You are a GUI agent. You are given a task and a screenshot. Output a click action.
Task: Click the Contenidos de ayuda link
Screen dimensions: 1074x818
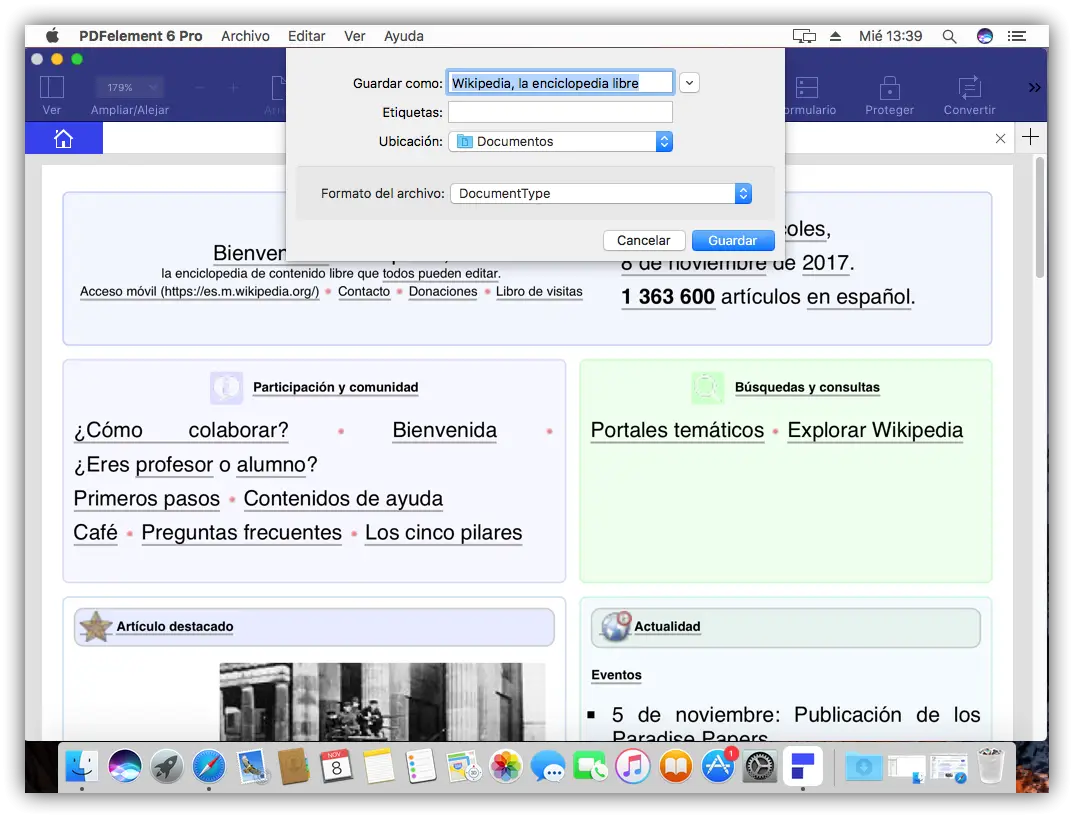click(x=343, y=499)
